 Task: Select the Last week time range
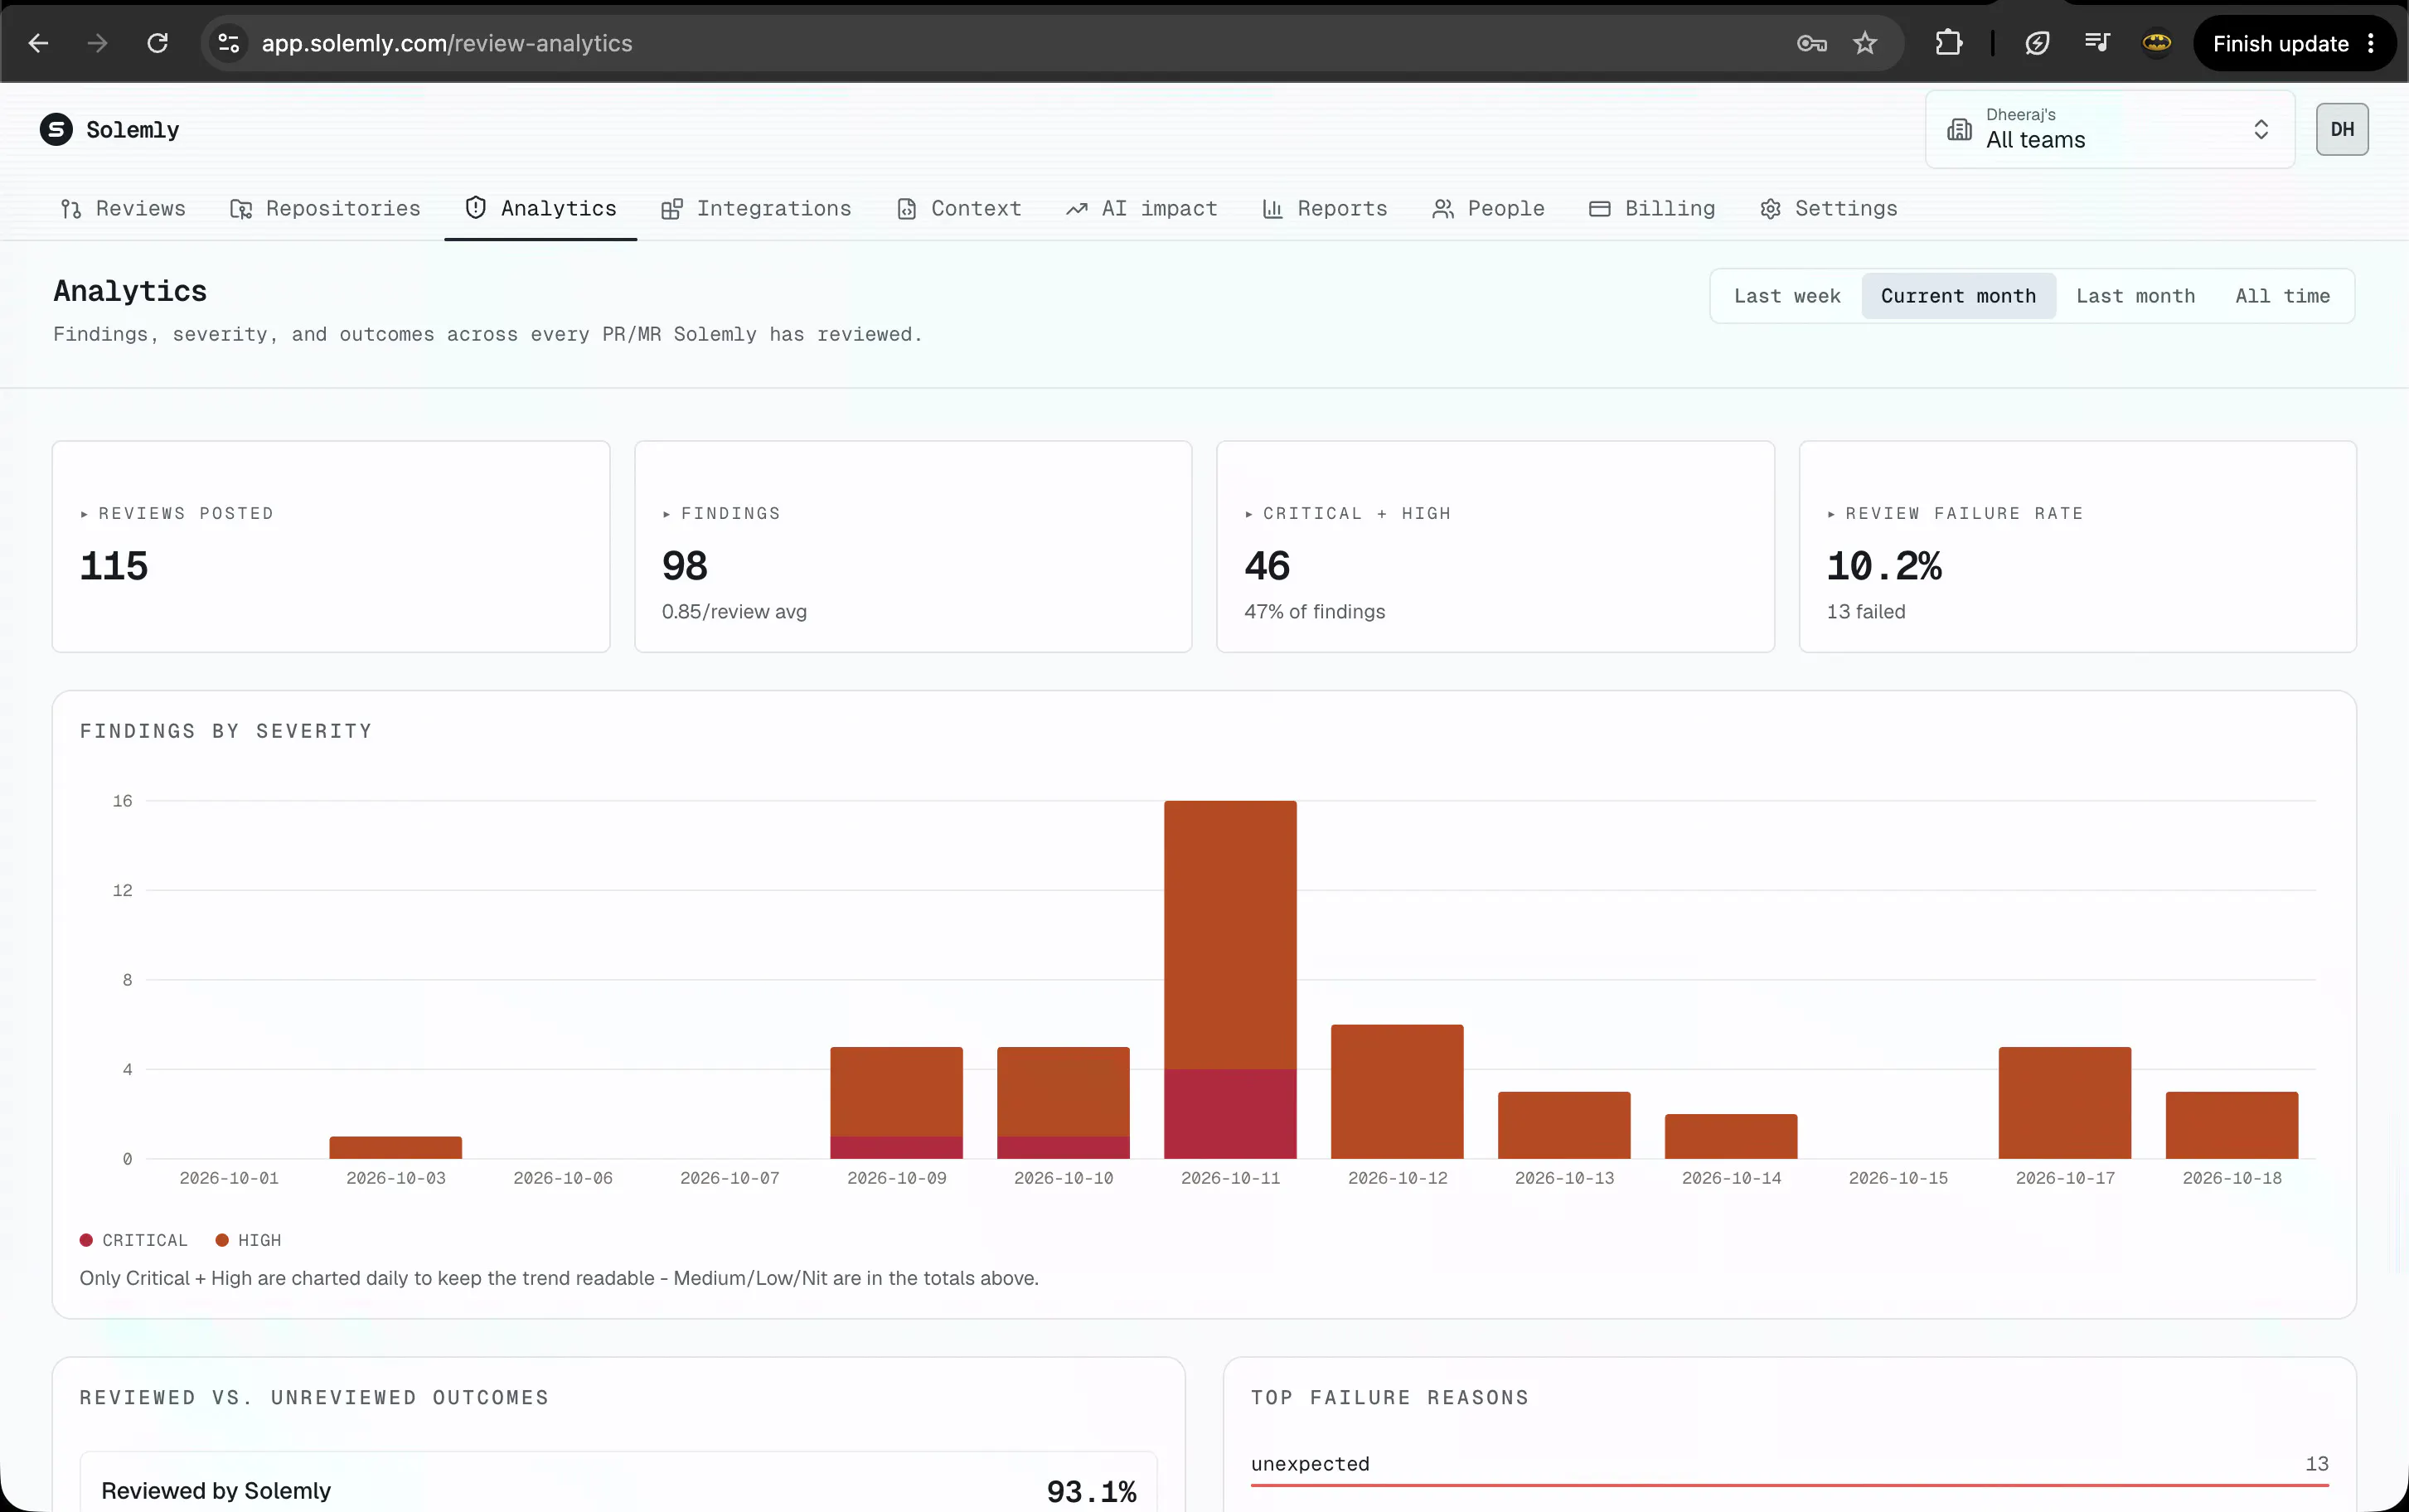(1787, 296)
